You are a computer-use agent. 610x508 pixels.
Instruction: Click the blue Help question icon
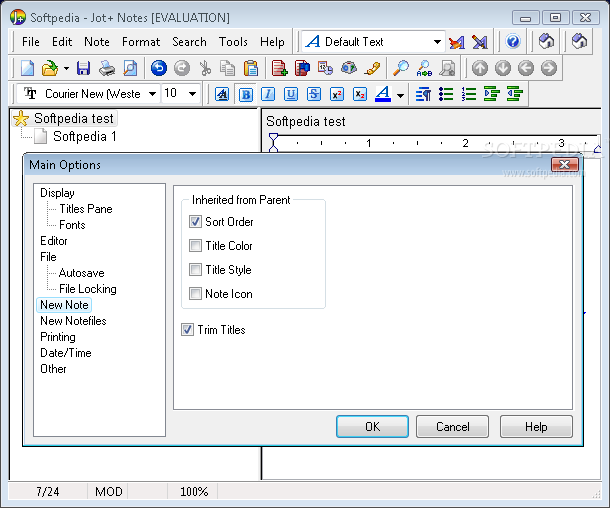click(x=513, y=41)
